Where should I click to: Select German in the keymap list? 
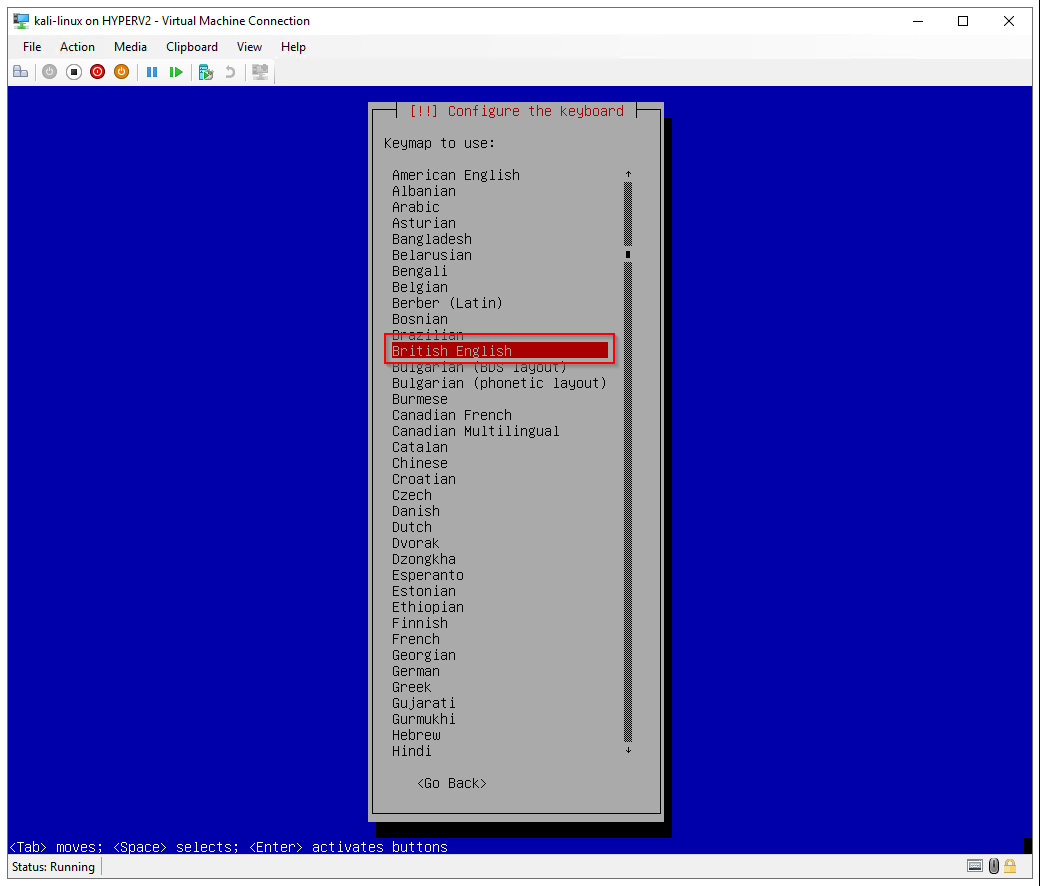pyautogui.click(x=416, y=671)
